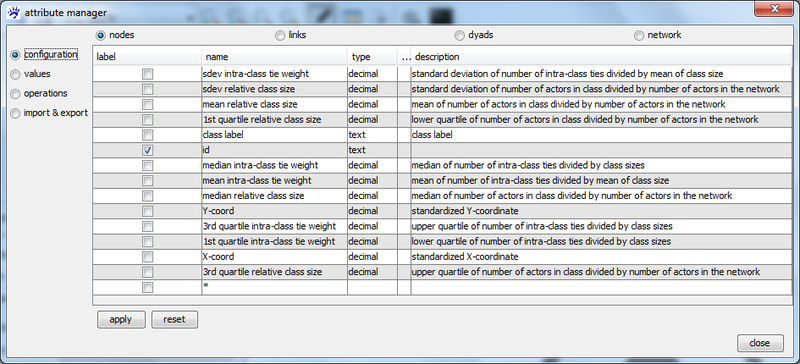Image resolution: width=800 pixels, height=364 pixels.
Task: Select name cell 'sdev intra-class tie weight'
Action: [274, 74]
